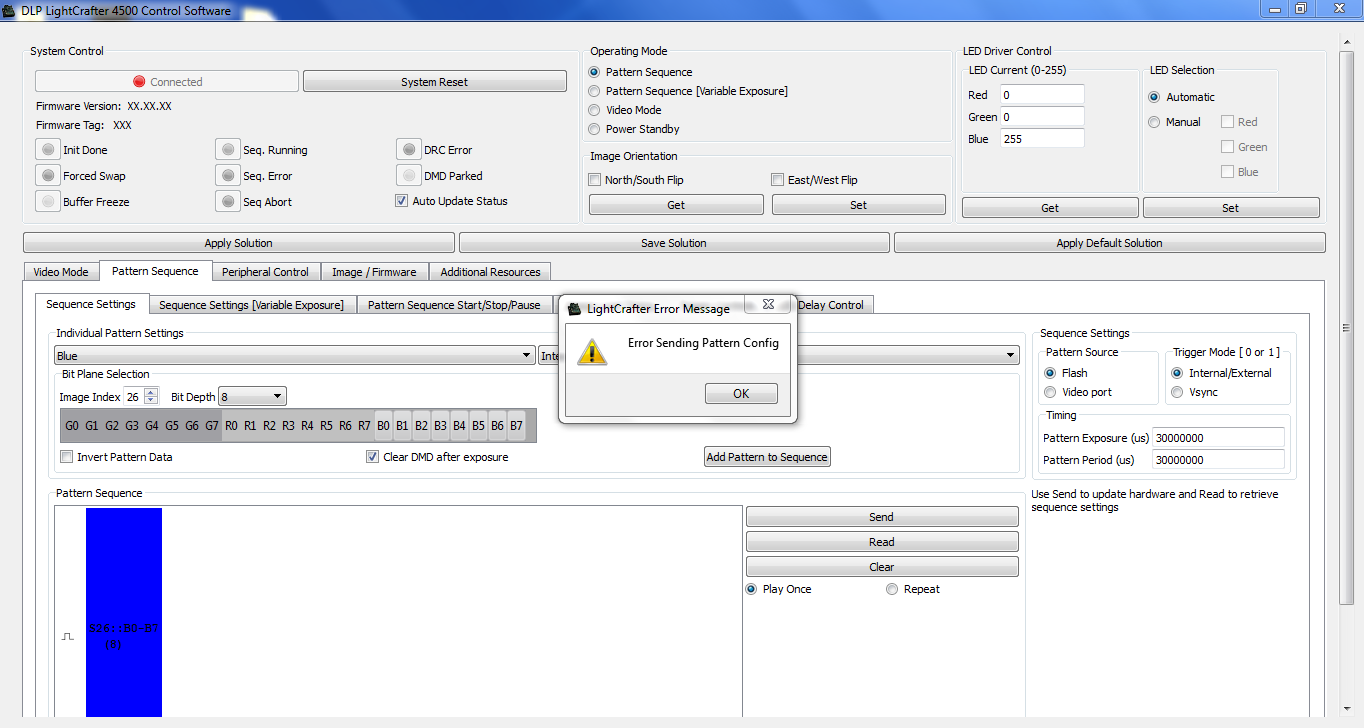Screen dimensions: 1364x728
Task: Enable East/West Flip checkbox
Action: (x=778, y=180)
